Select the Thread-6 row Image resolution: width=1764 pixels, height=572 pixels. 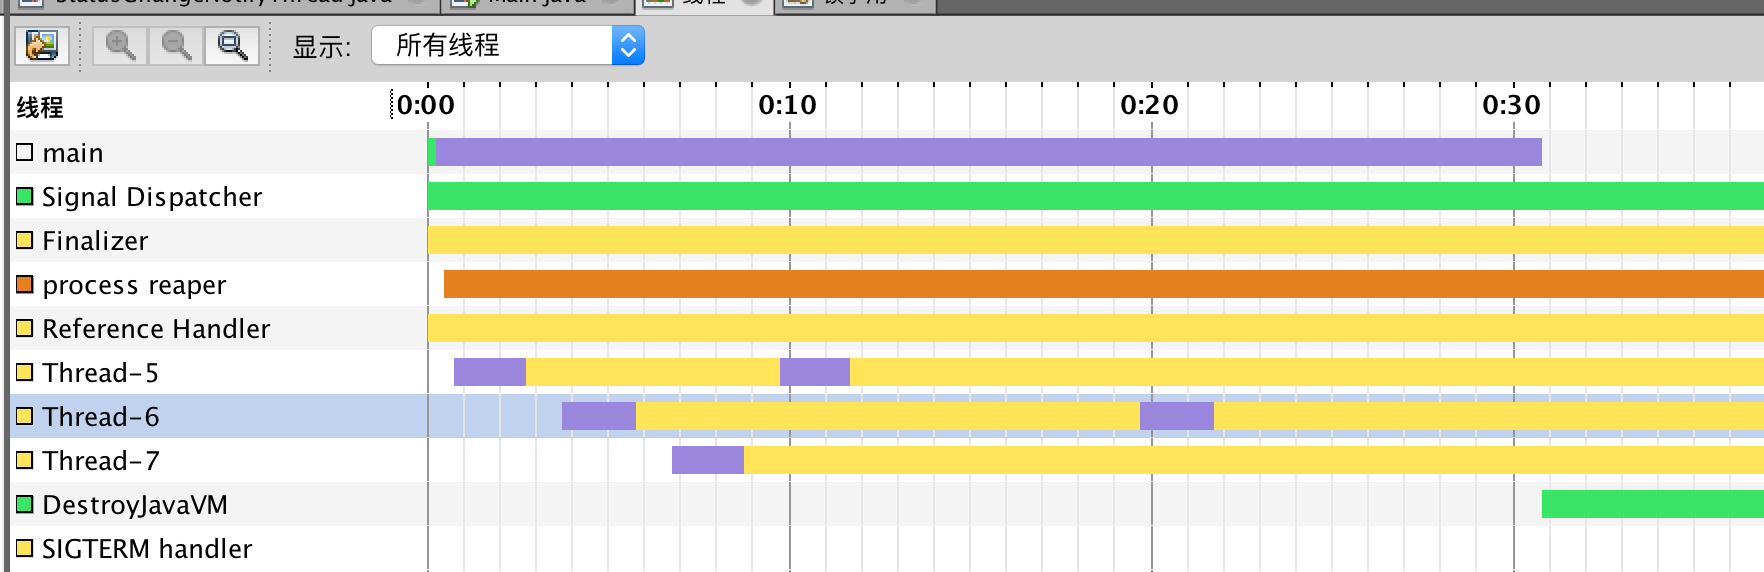coord(100,416)
